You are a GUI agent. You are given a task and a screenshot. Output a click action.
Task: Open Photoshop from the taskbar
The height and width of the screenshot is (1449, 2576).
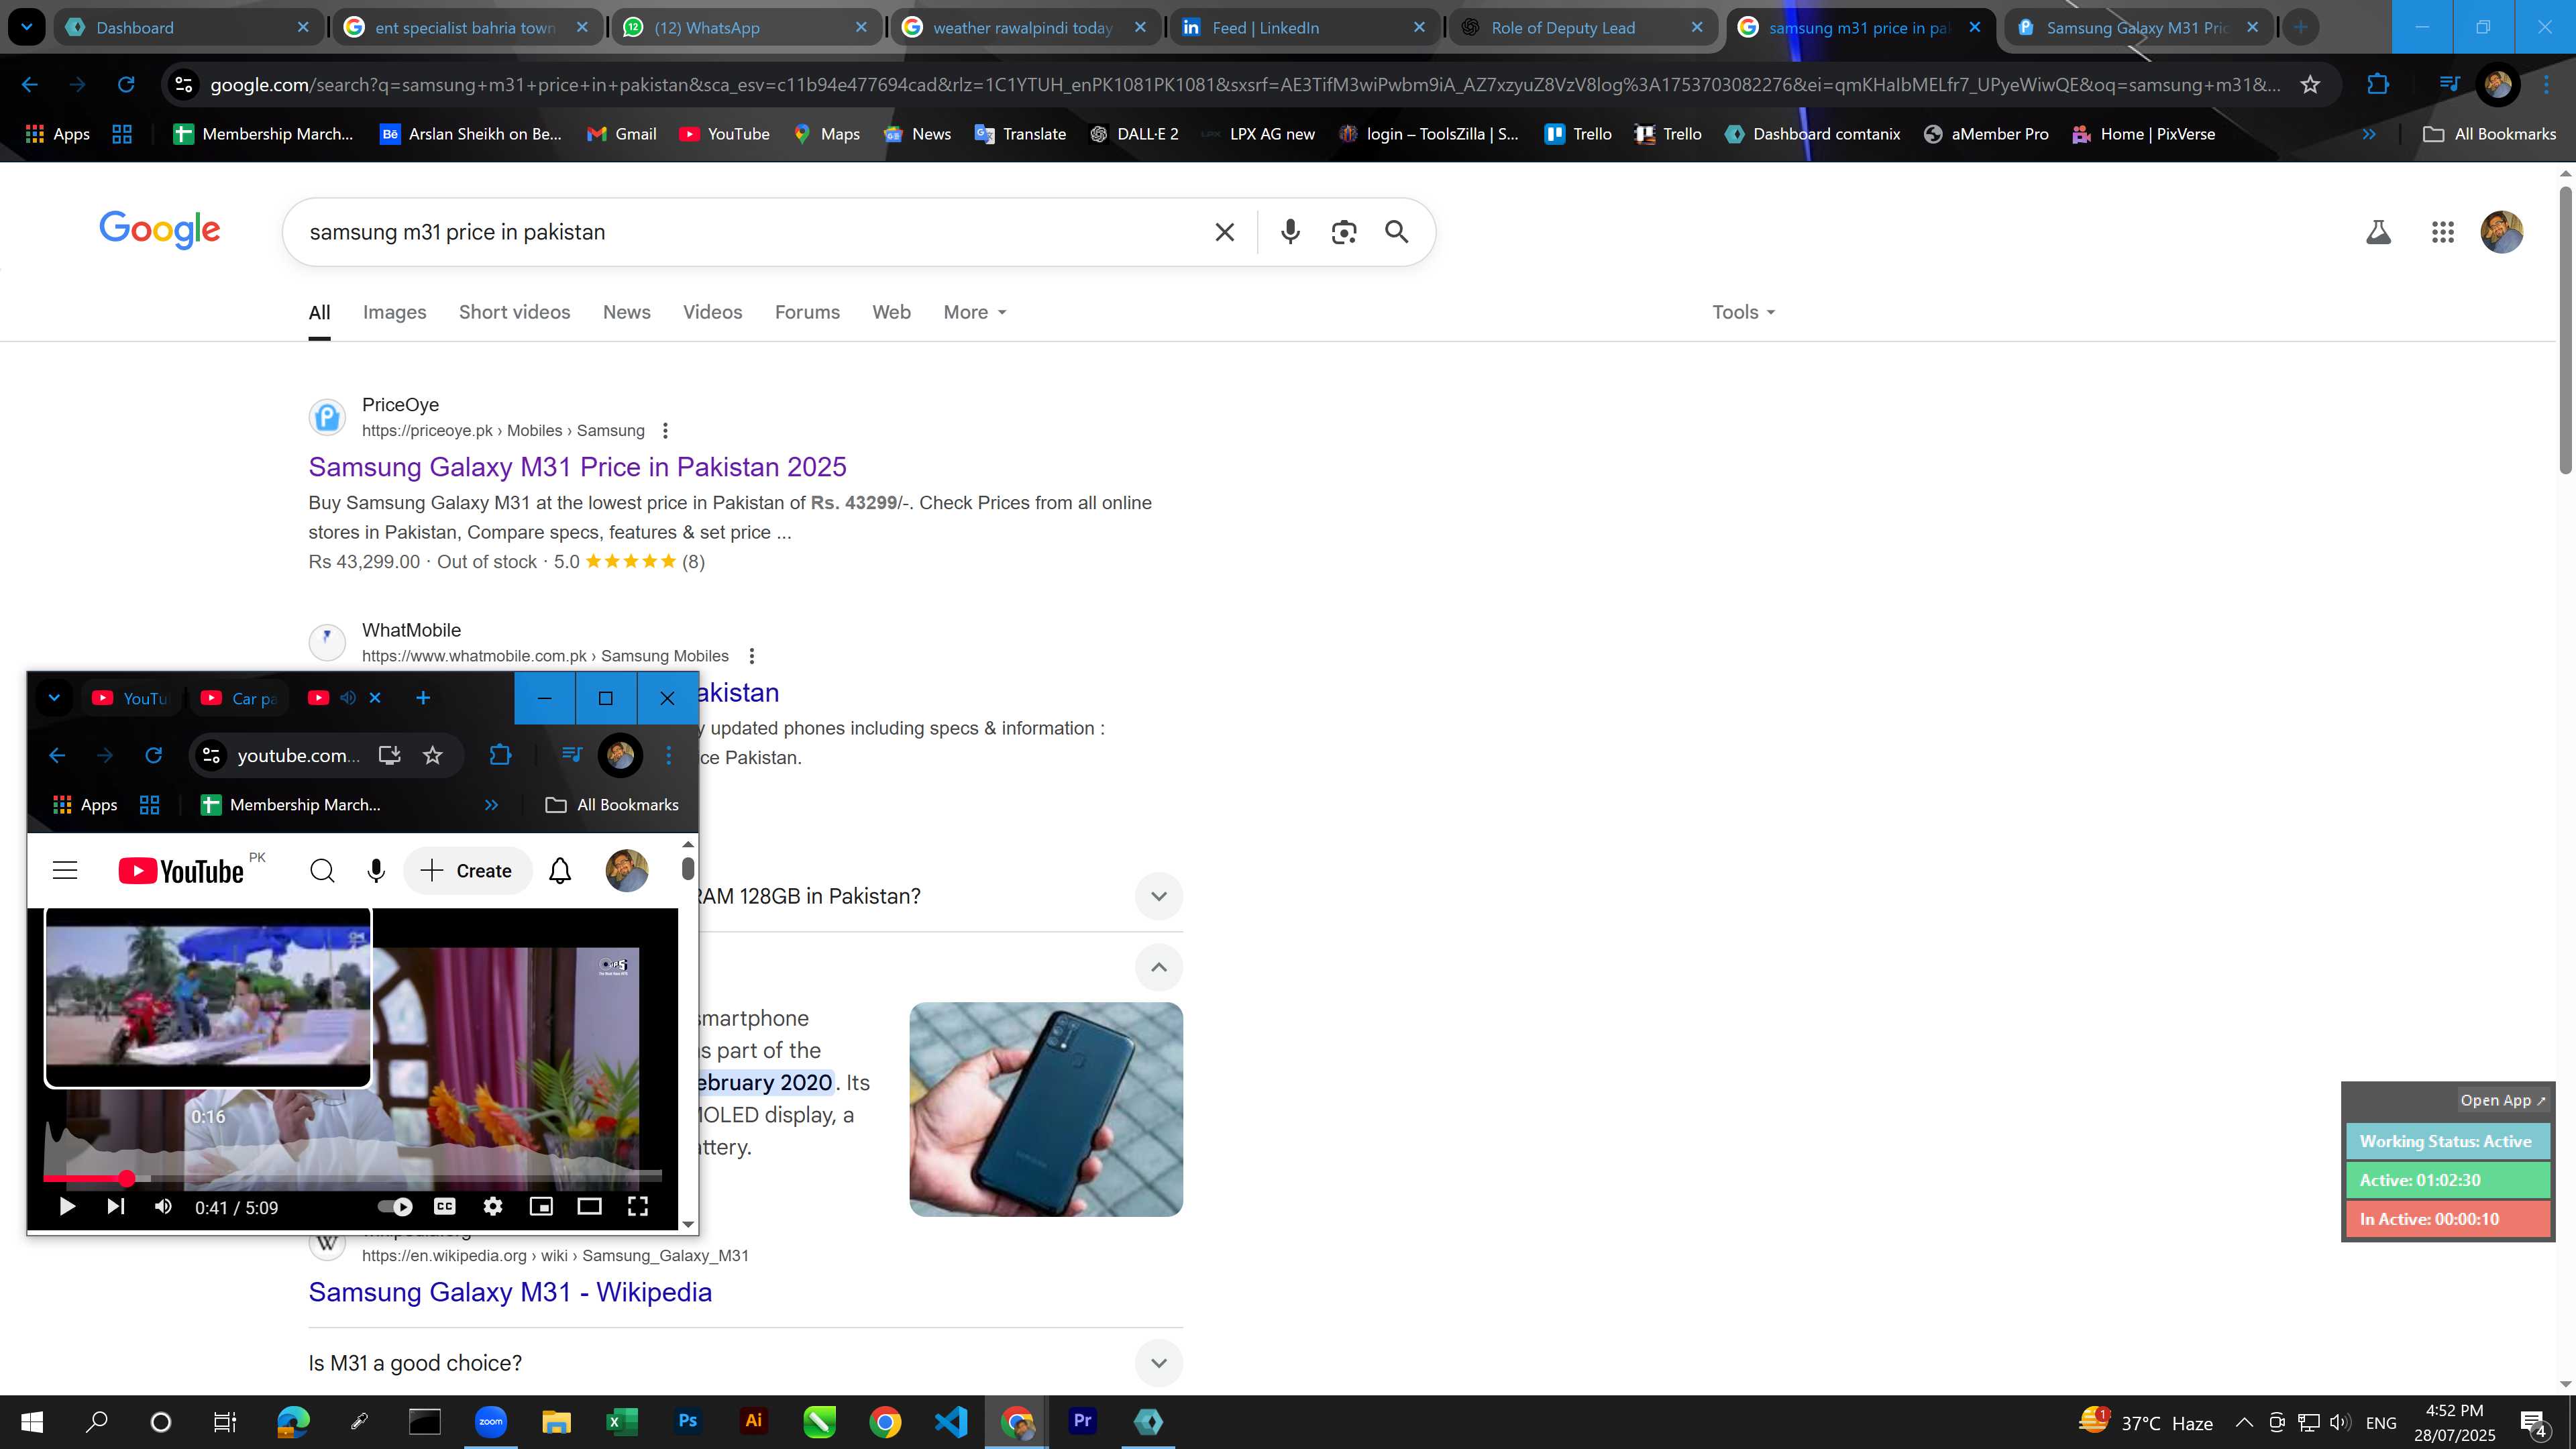688,1421
